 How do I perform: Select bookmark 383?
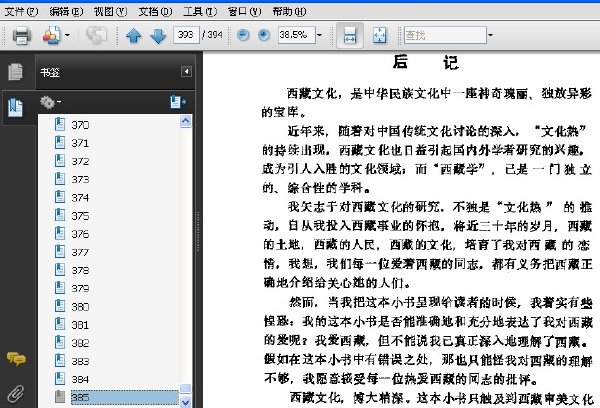tap(80, 361)
